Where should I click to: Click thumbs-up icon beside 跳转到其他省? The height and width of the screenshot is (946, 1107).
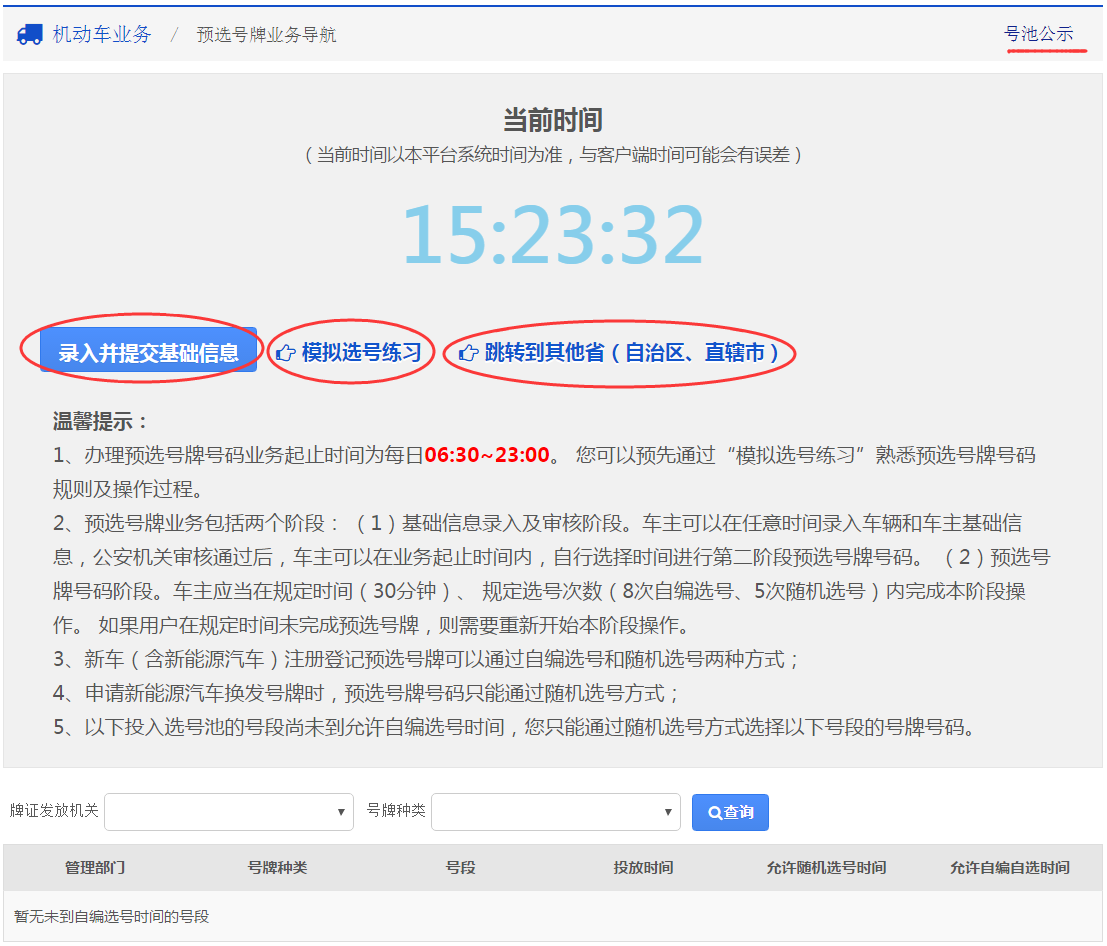click(x=469, y=352)
